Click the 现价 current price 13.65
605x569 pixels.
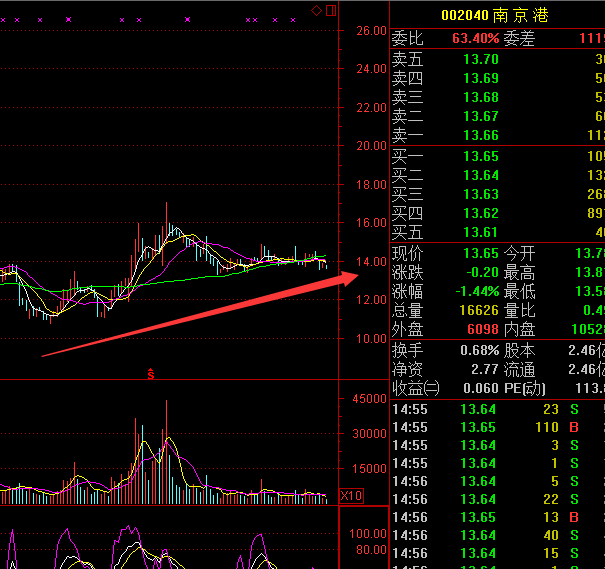[x=480, y=254]
